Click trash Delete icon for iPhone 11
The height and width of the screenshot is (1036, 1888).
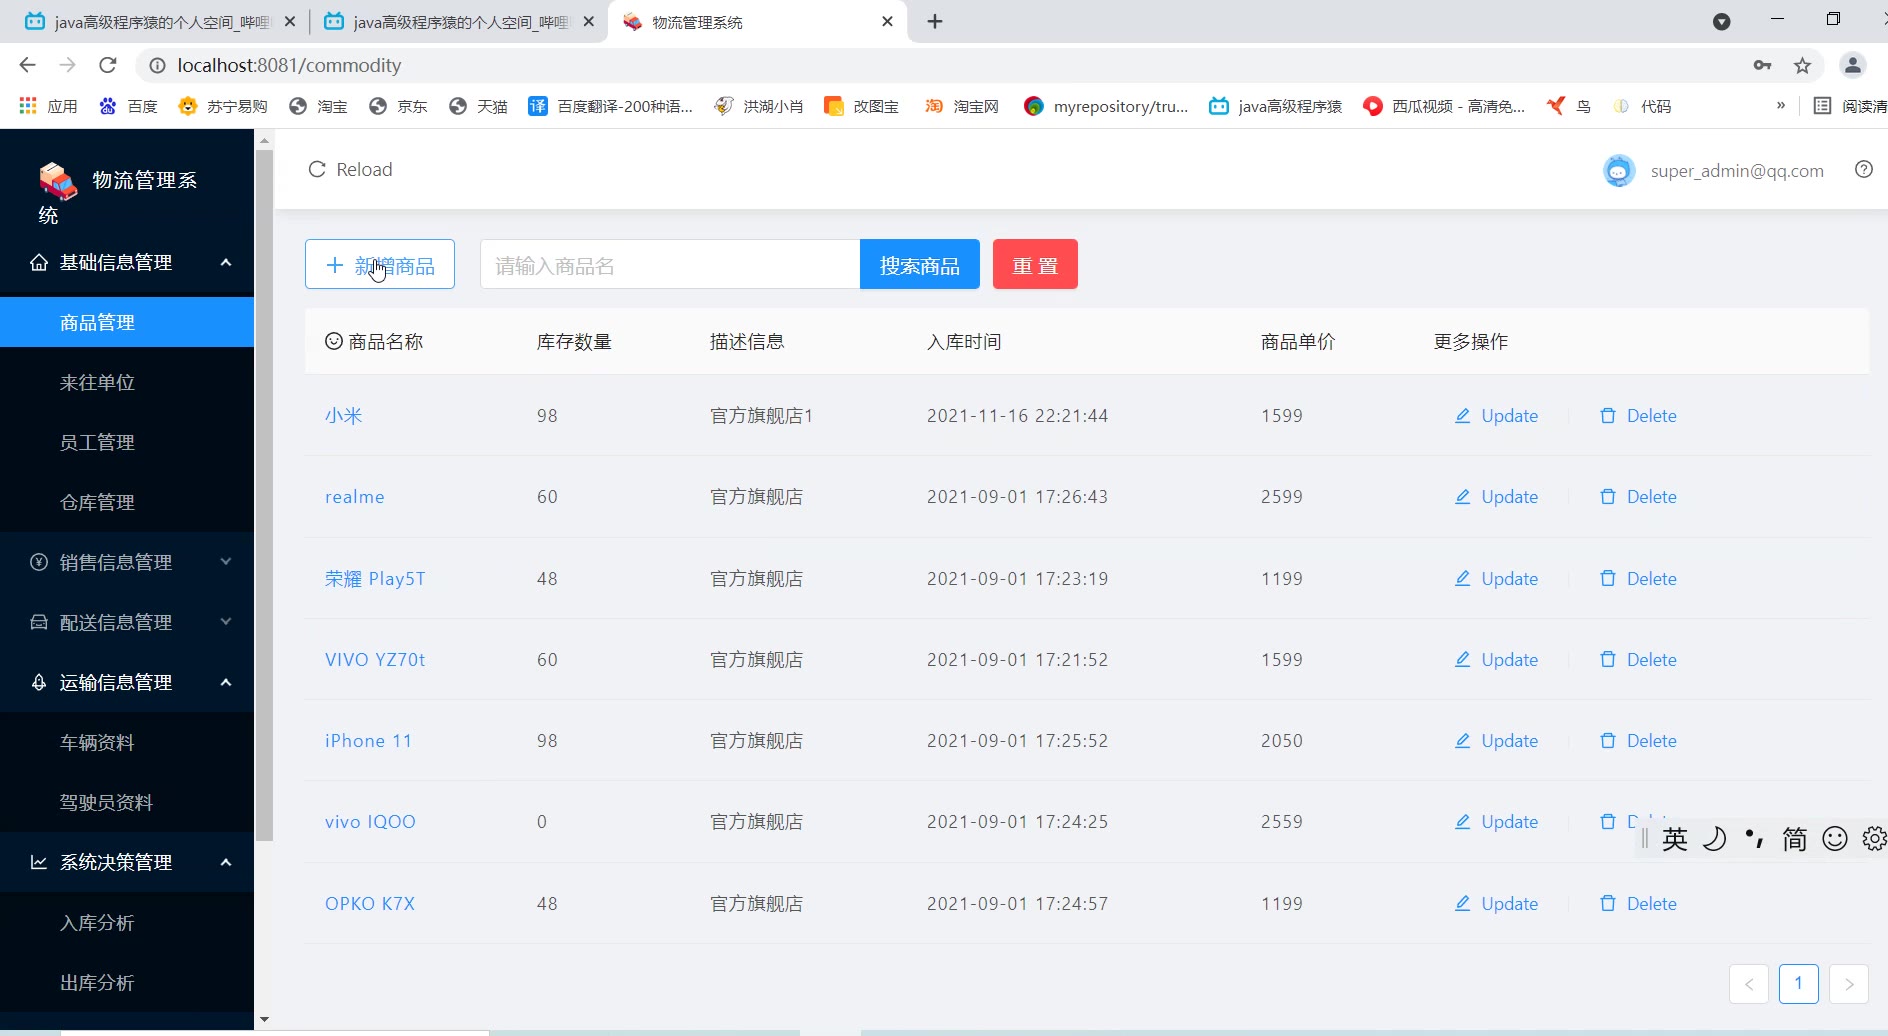click(1607, 741)
